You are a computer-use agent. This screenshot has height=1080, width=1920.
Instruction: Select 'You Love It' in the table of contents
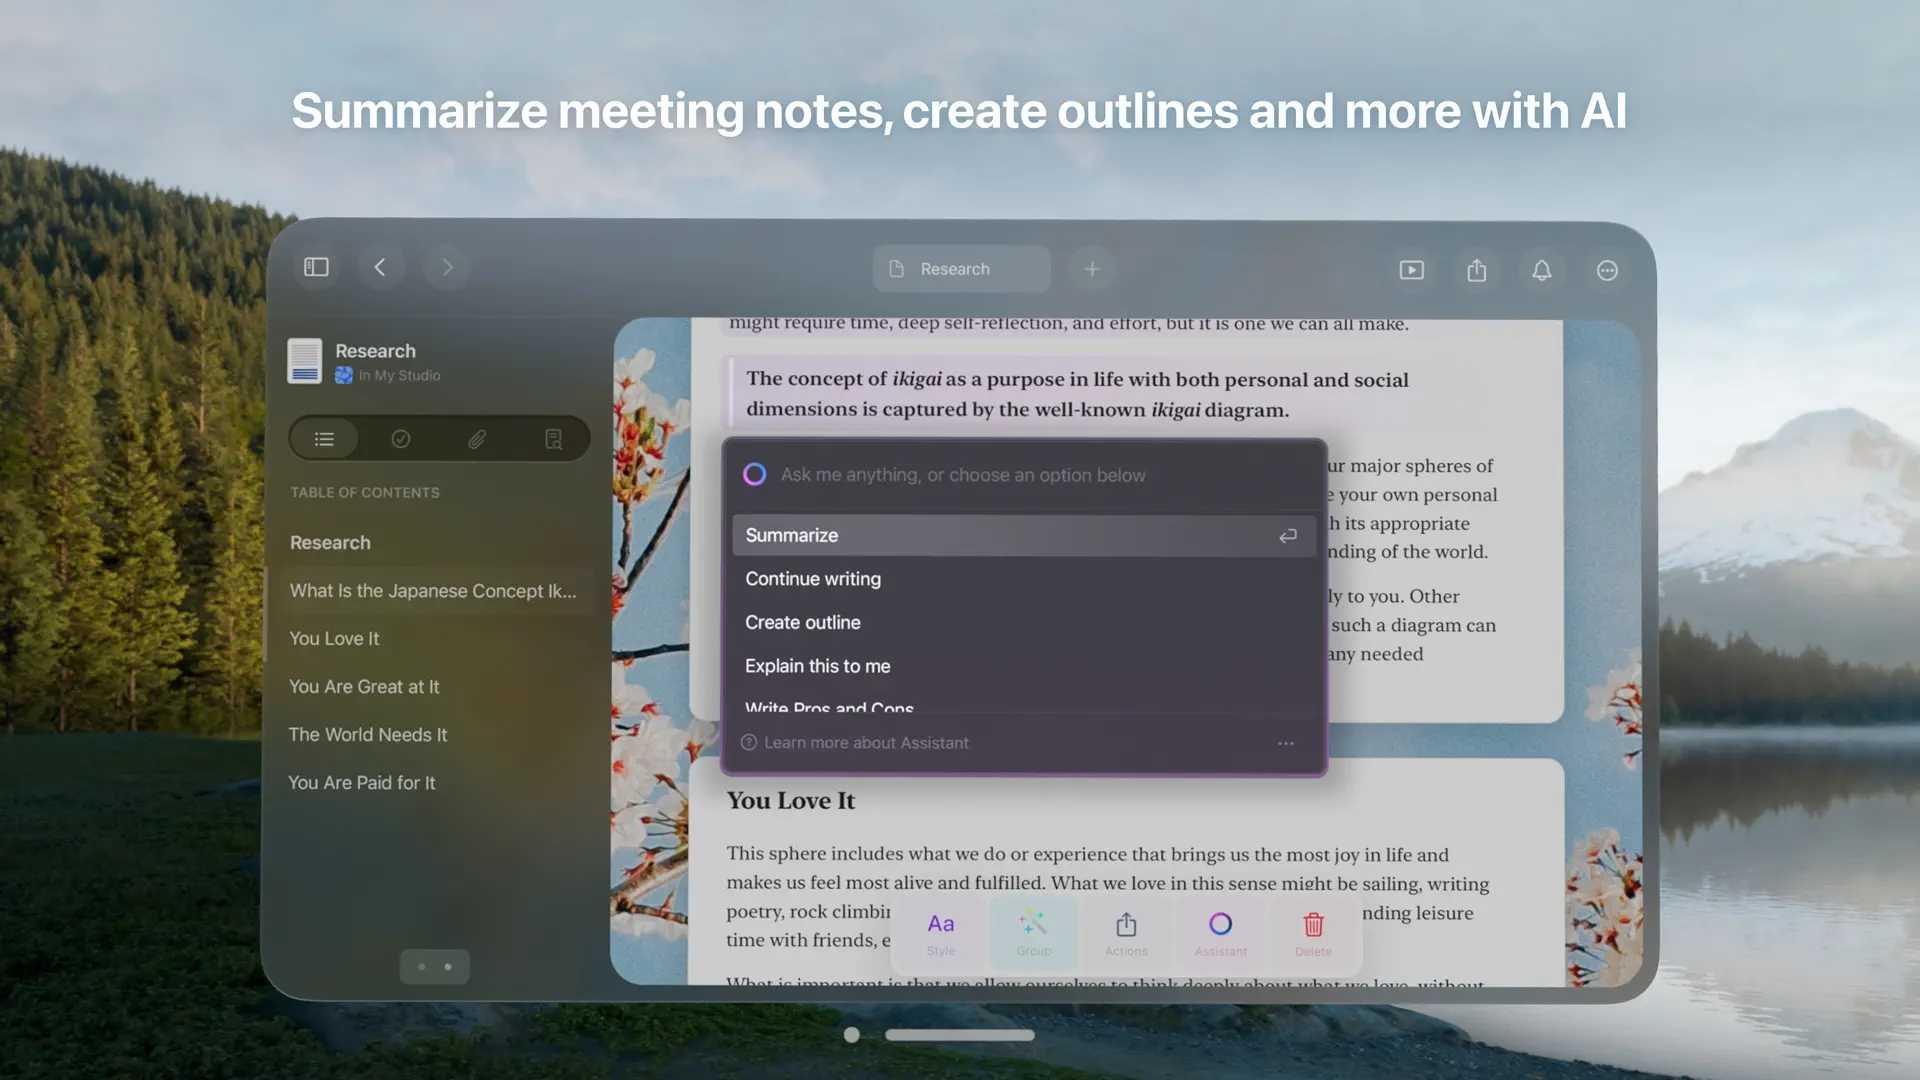tap(334, 638)
